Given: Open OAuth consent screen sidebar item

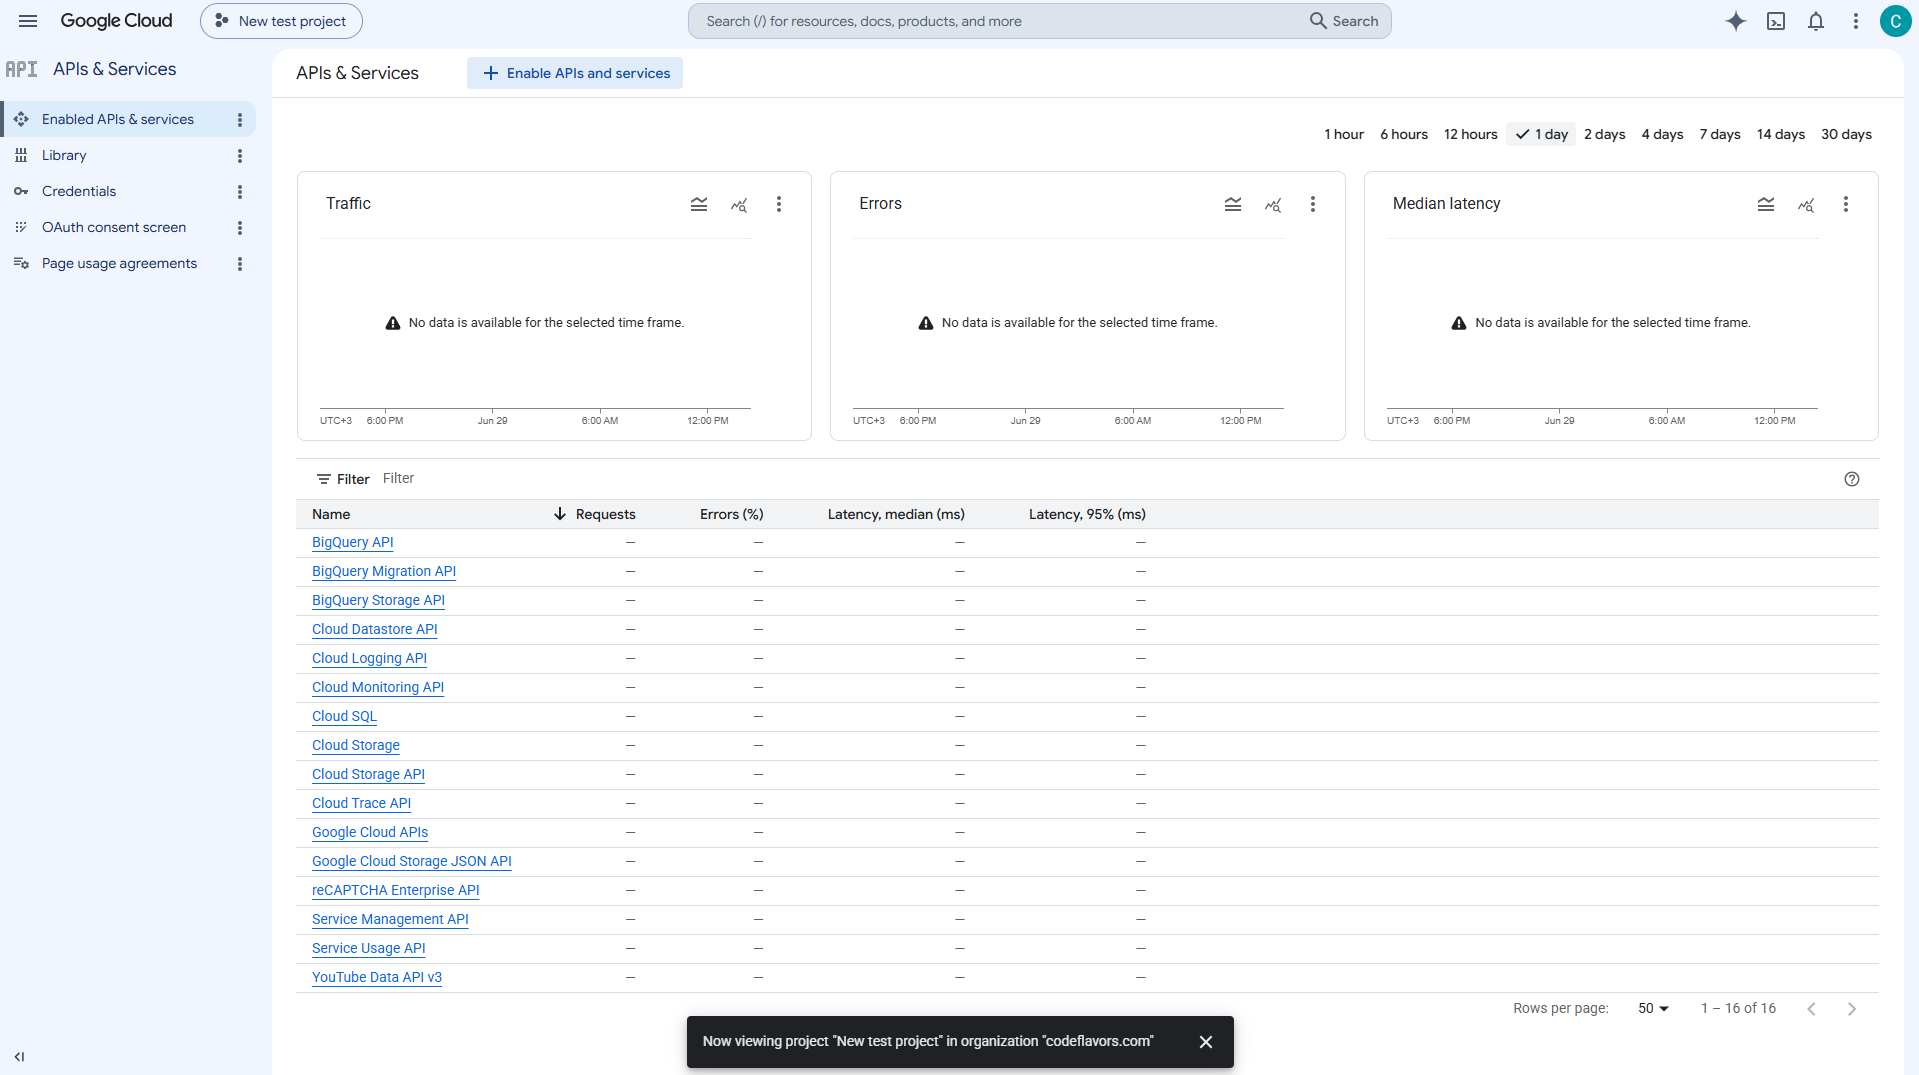Looking at the screenshot, I should [x=114, y=227].
